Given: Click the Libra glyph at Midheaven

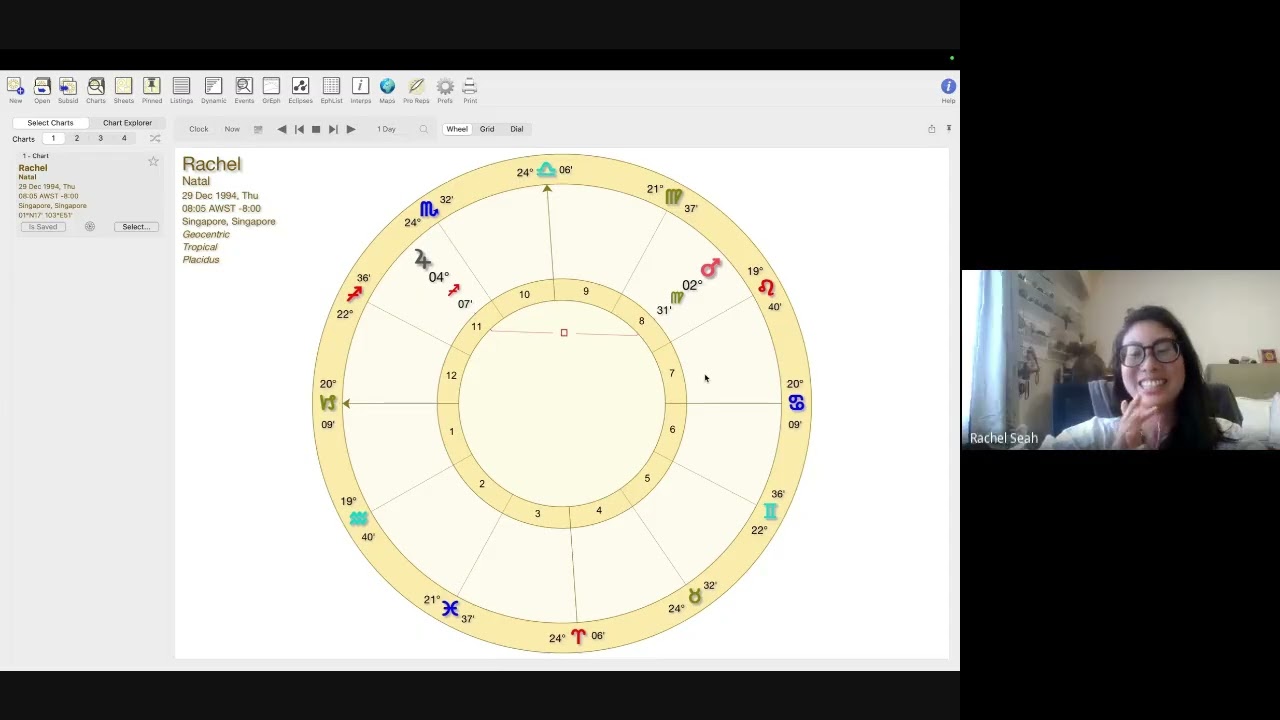Looking at the screenshot, I should coord(546,170).
